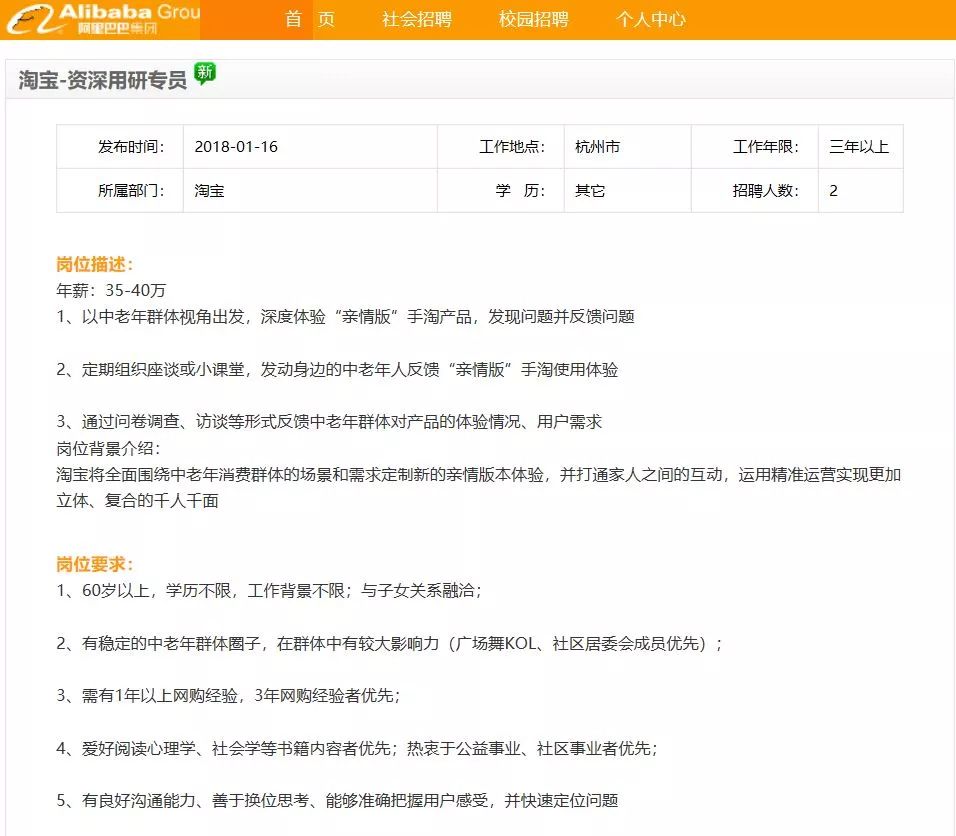Click the 三年以上 work experience value

coord(858,147)
